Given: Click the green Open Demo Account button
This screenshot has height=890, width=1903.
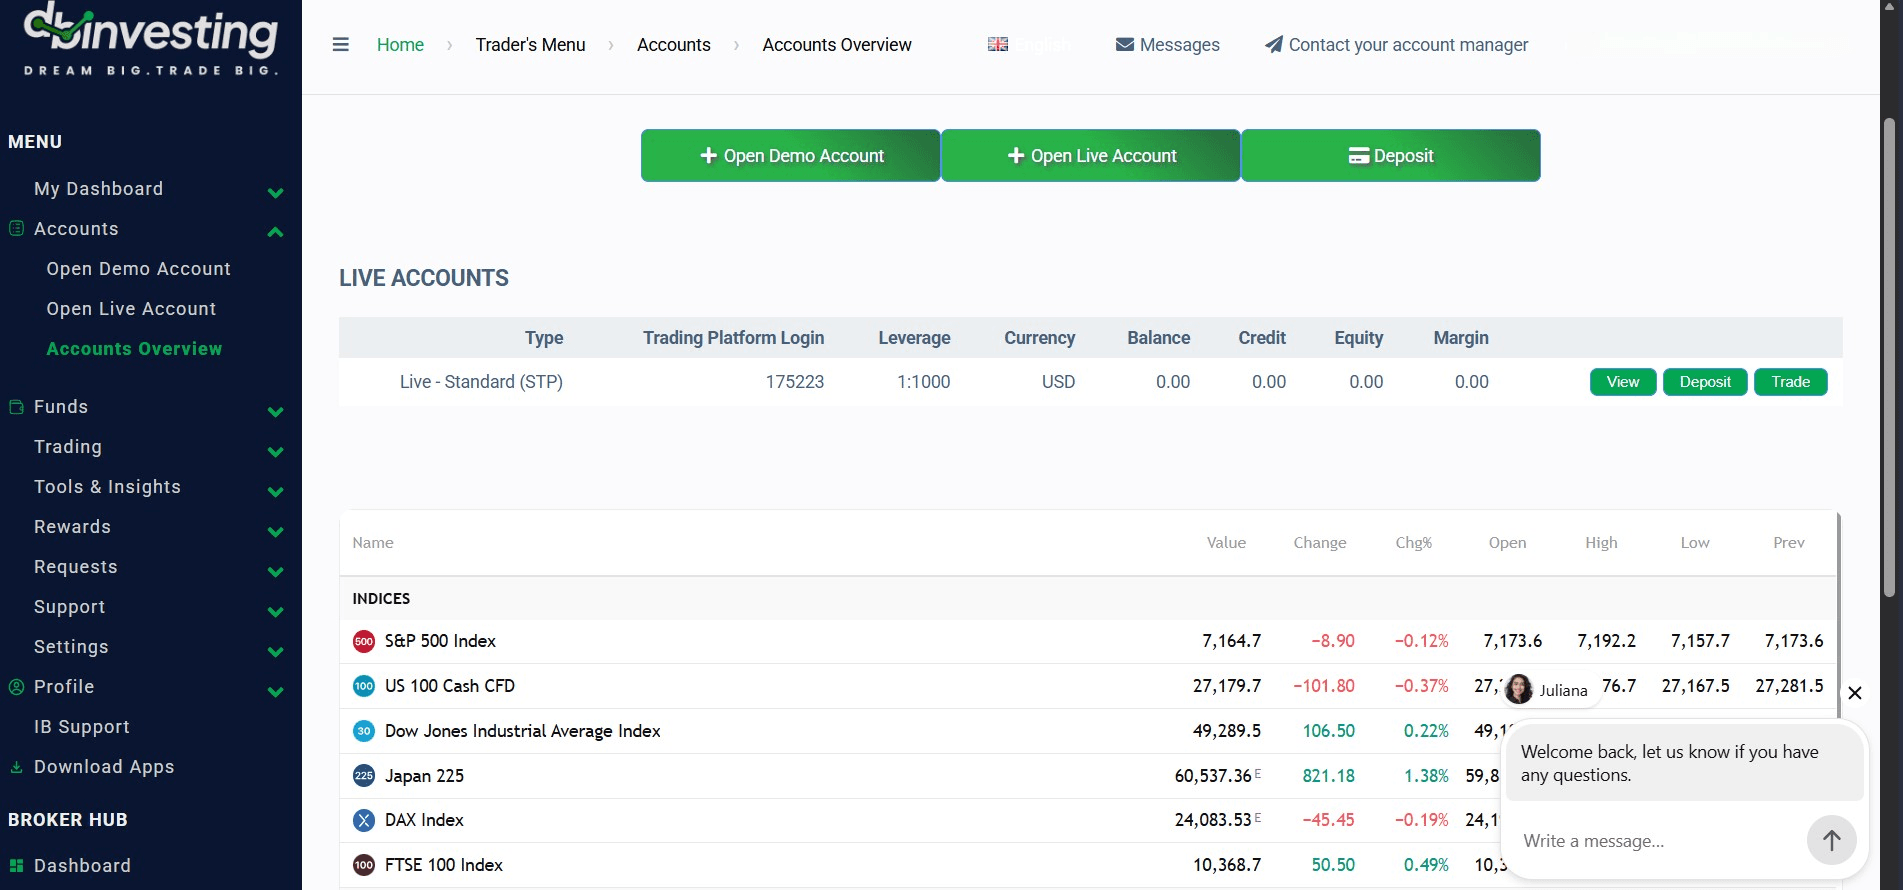Looking at the screenshot, I should click(791, 156).
